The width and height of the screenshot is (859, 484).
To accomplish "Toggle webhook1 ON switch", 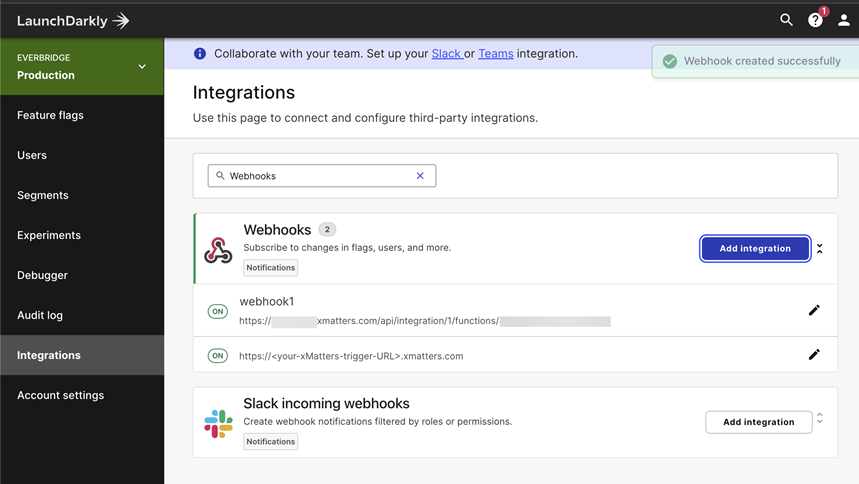I will point(217,311).
